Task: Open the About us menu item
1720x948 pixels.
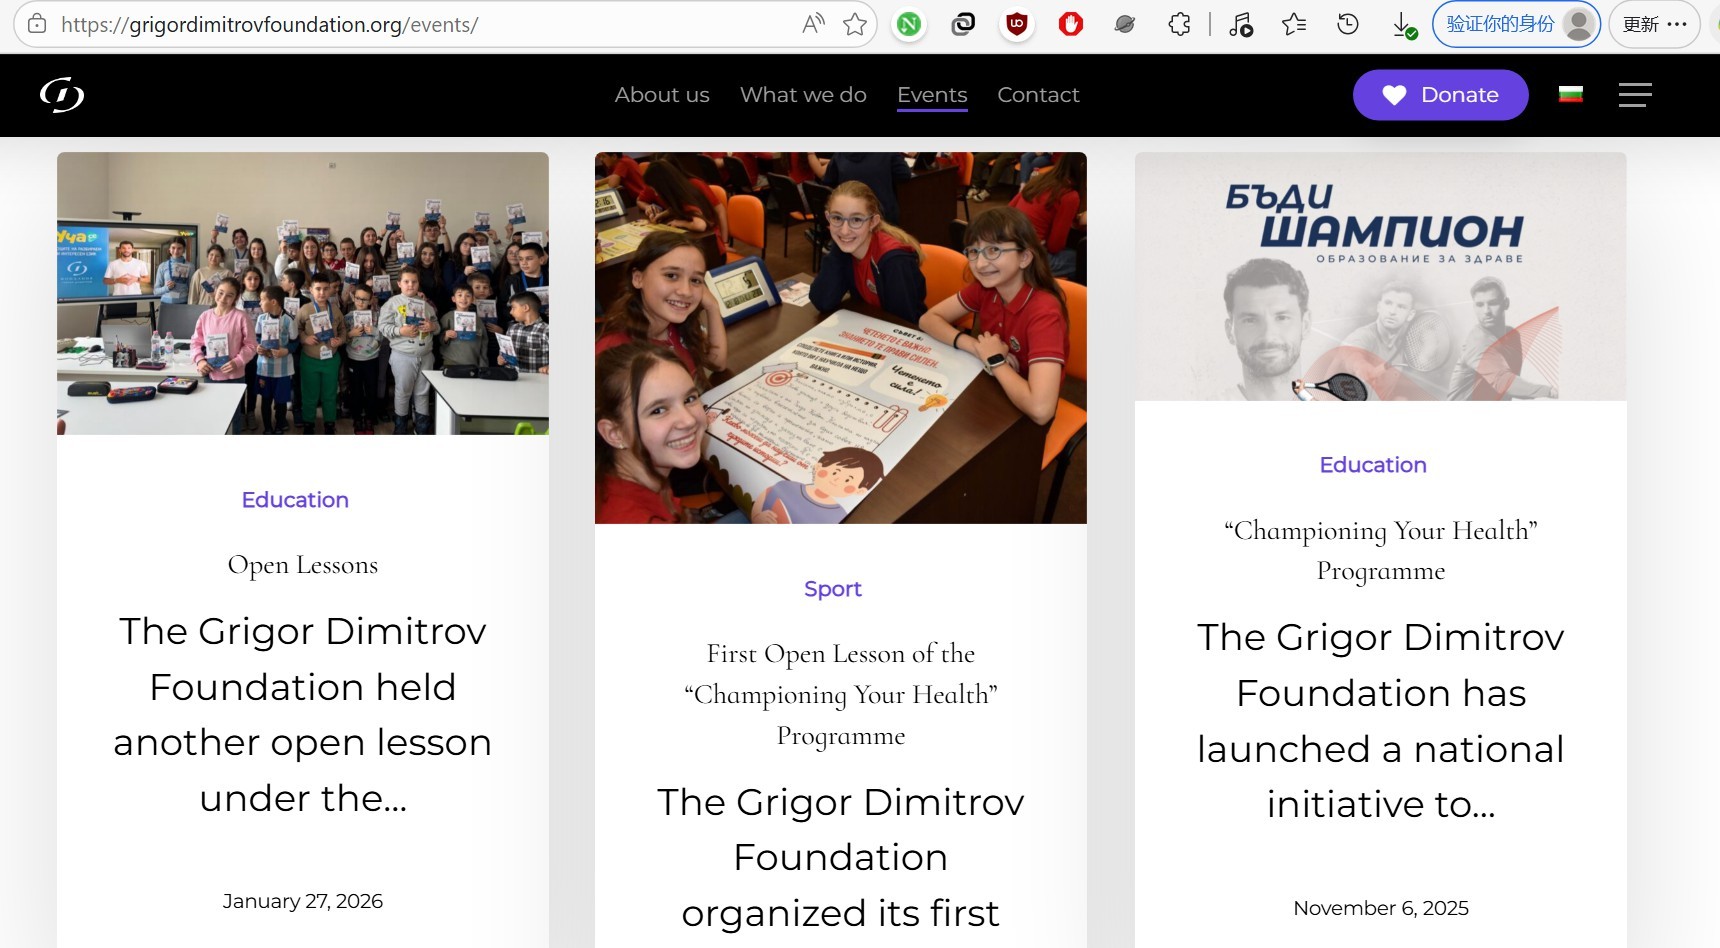Action: (662, 95)
